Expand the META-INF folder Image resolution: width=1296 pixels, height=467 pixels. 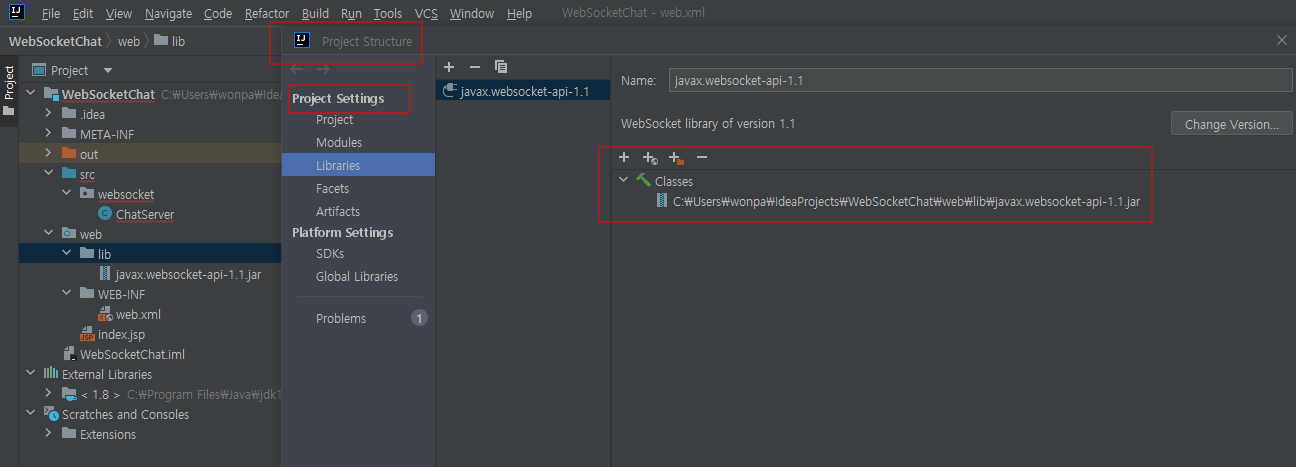49,134
